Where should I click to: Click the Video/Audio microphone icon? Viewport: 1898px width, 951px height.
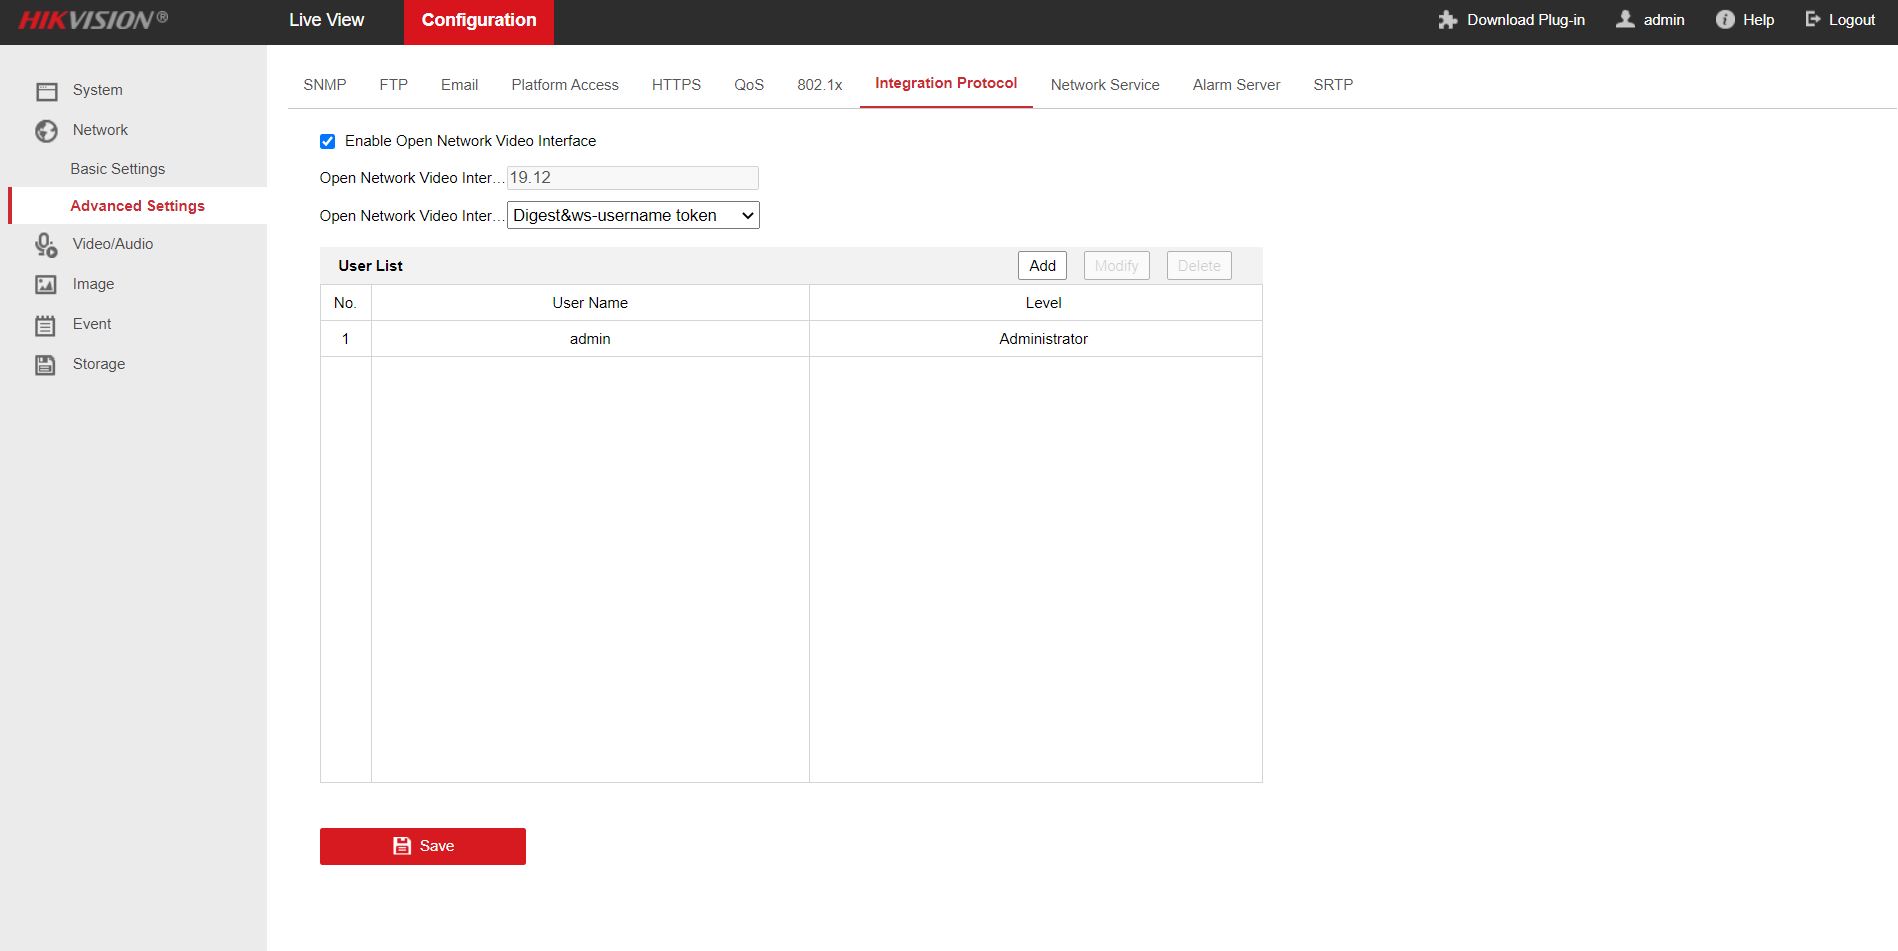pos(46,245)
